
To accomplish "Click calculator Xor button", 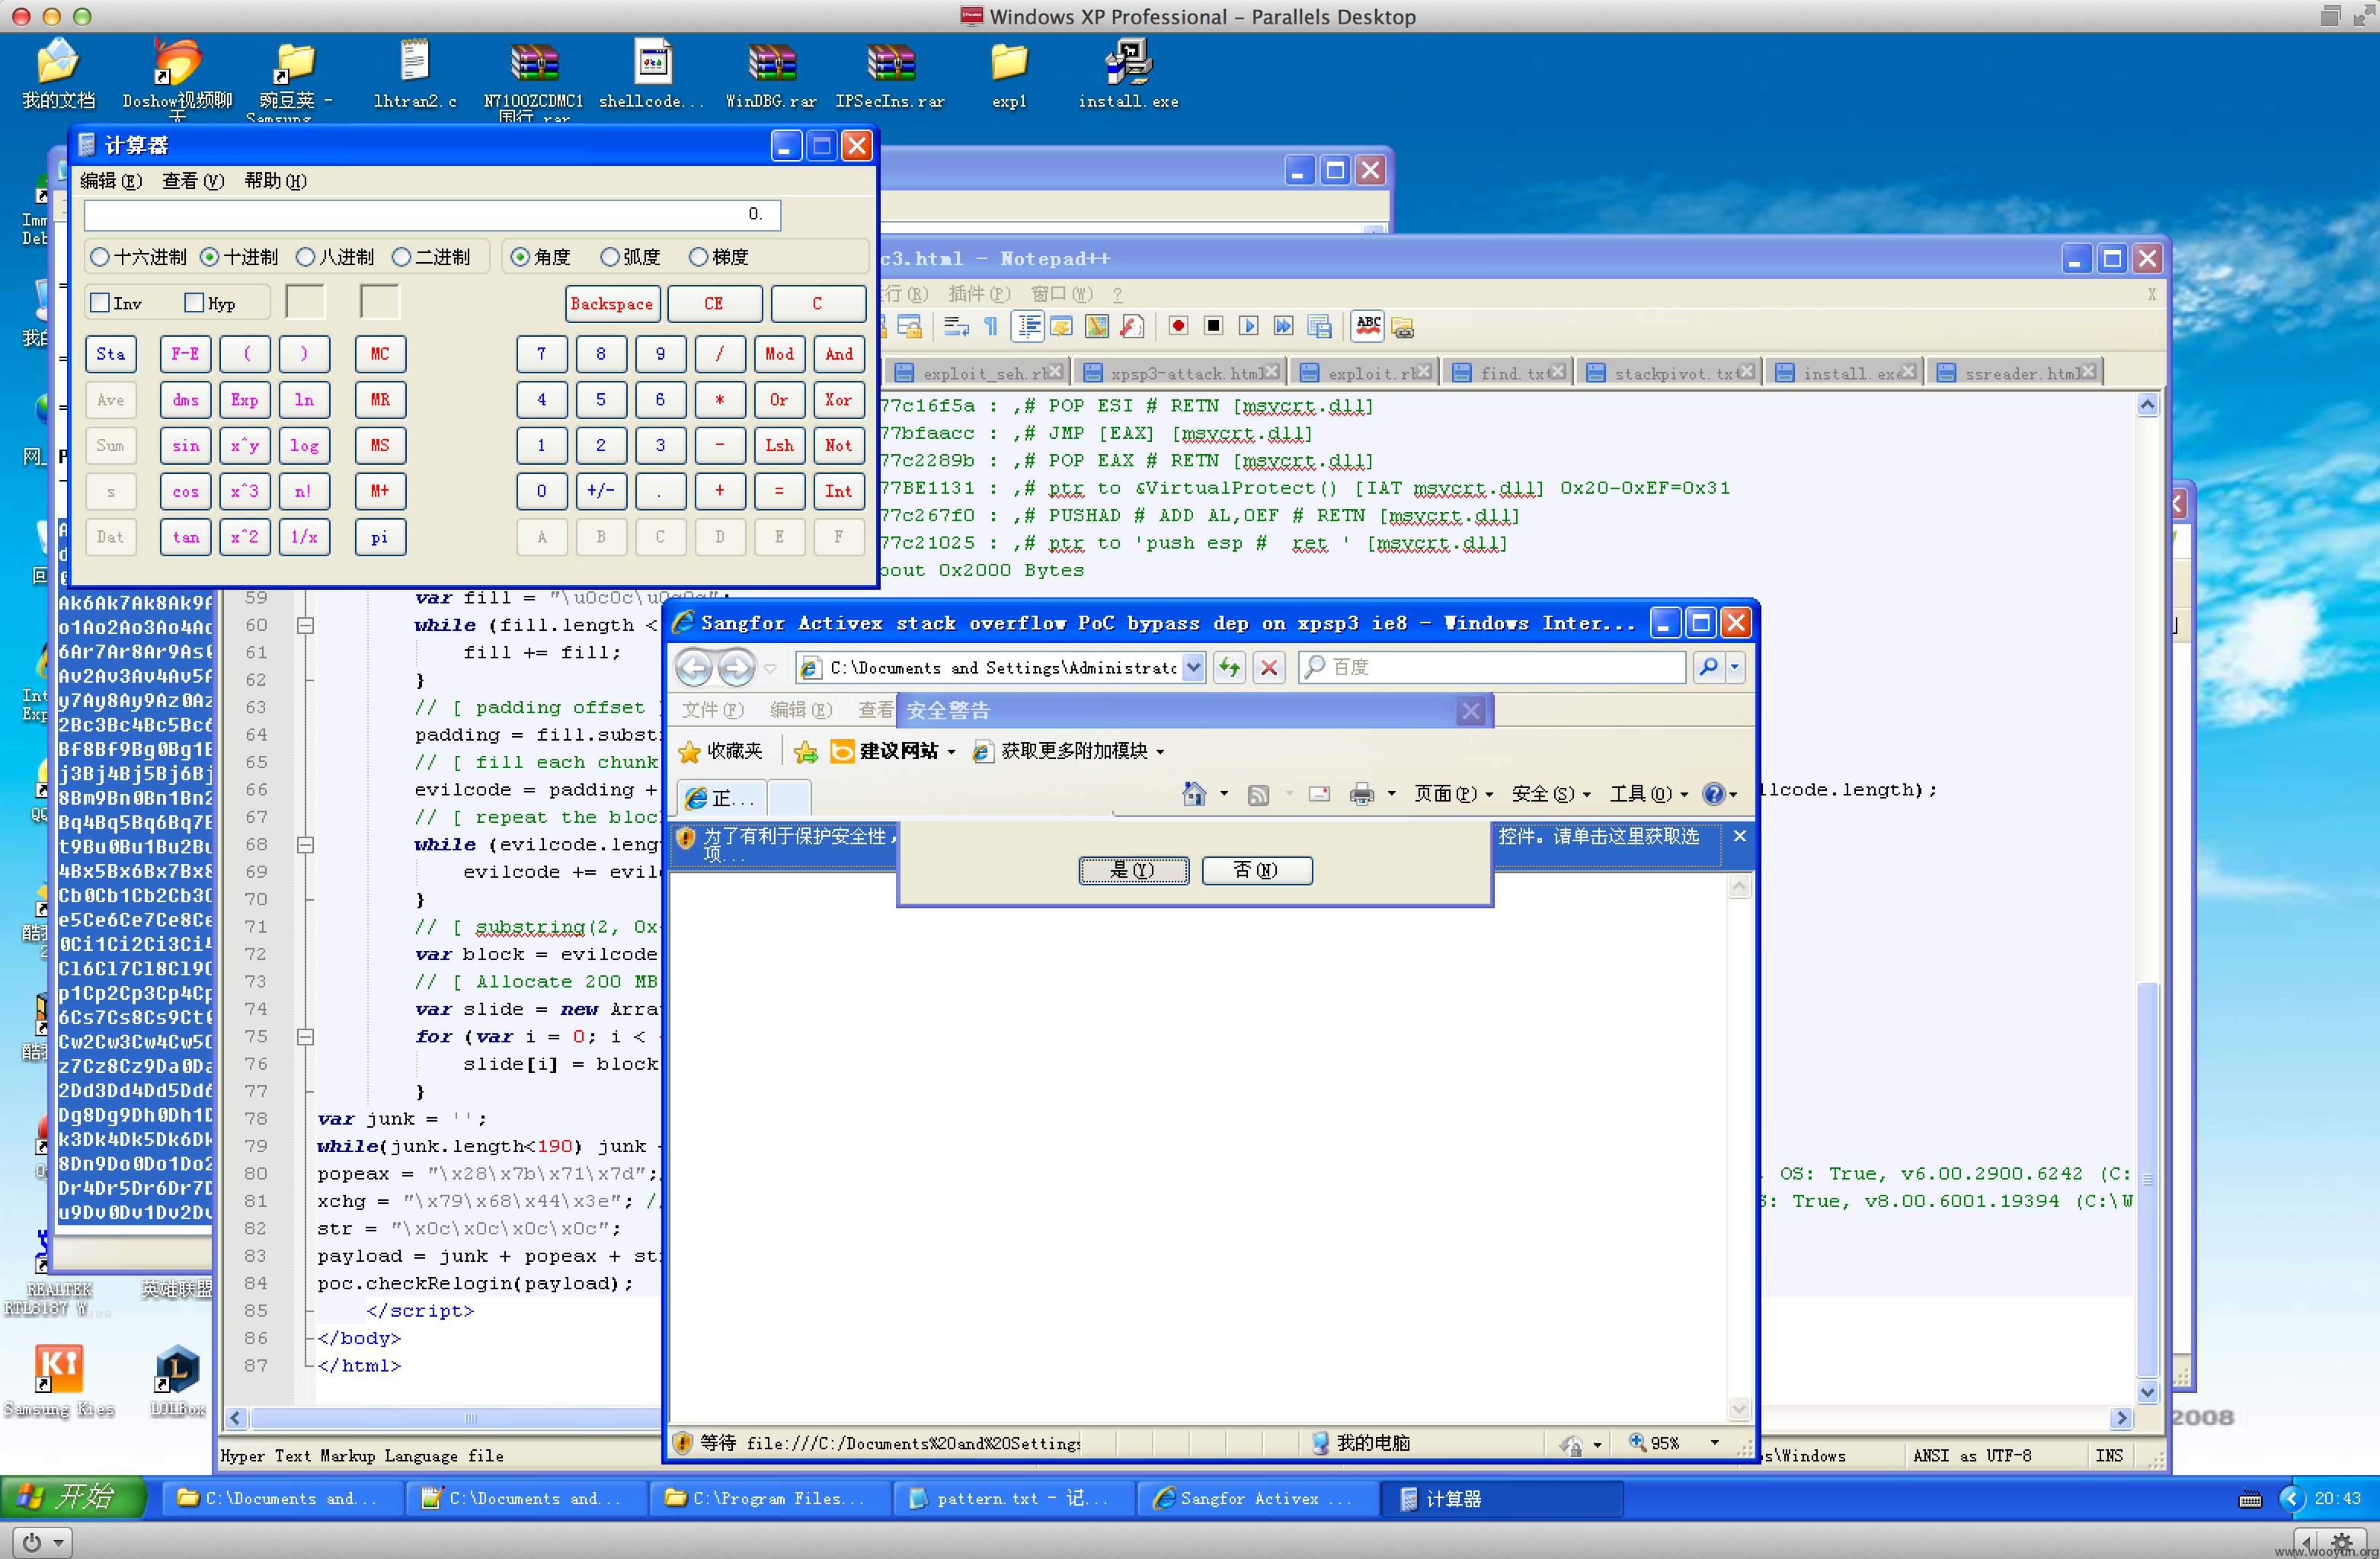I will (838, 399).
